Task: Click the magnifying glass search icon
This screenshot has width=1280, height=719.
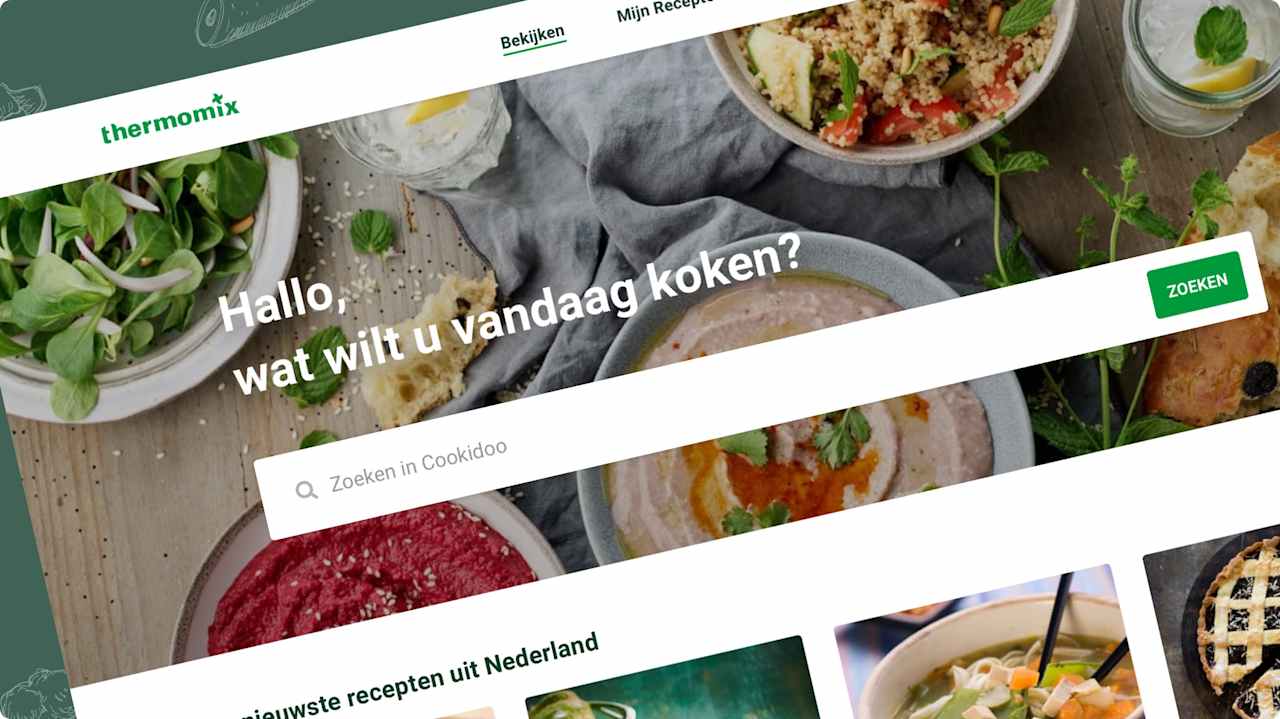Action: click(x=306, y=490)
